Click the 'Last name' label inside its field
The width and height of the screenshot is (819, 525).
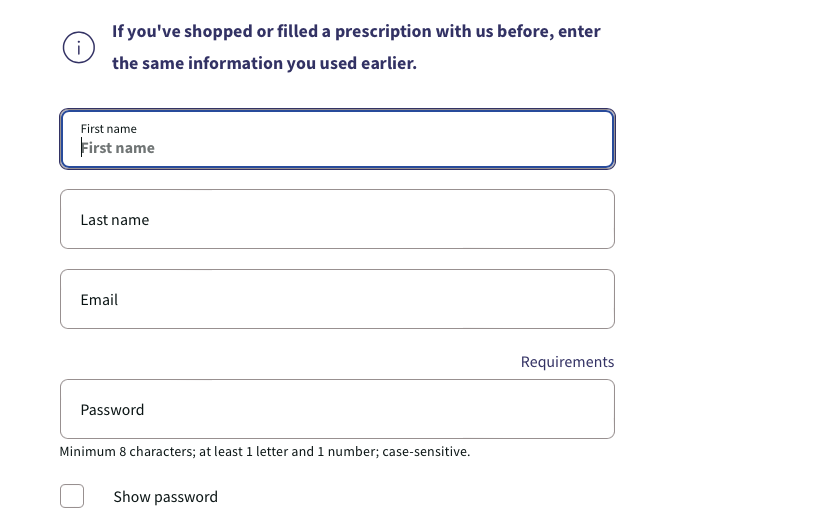115,220
